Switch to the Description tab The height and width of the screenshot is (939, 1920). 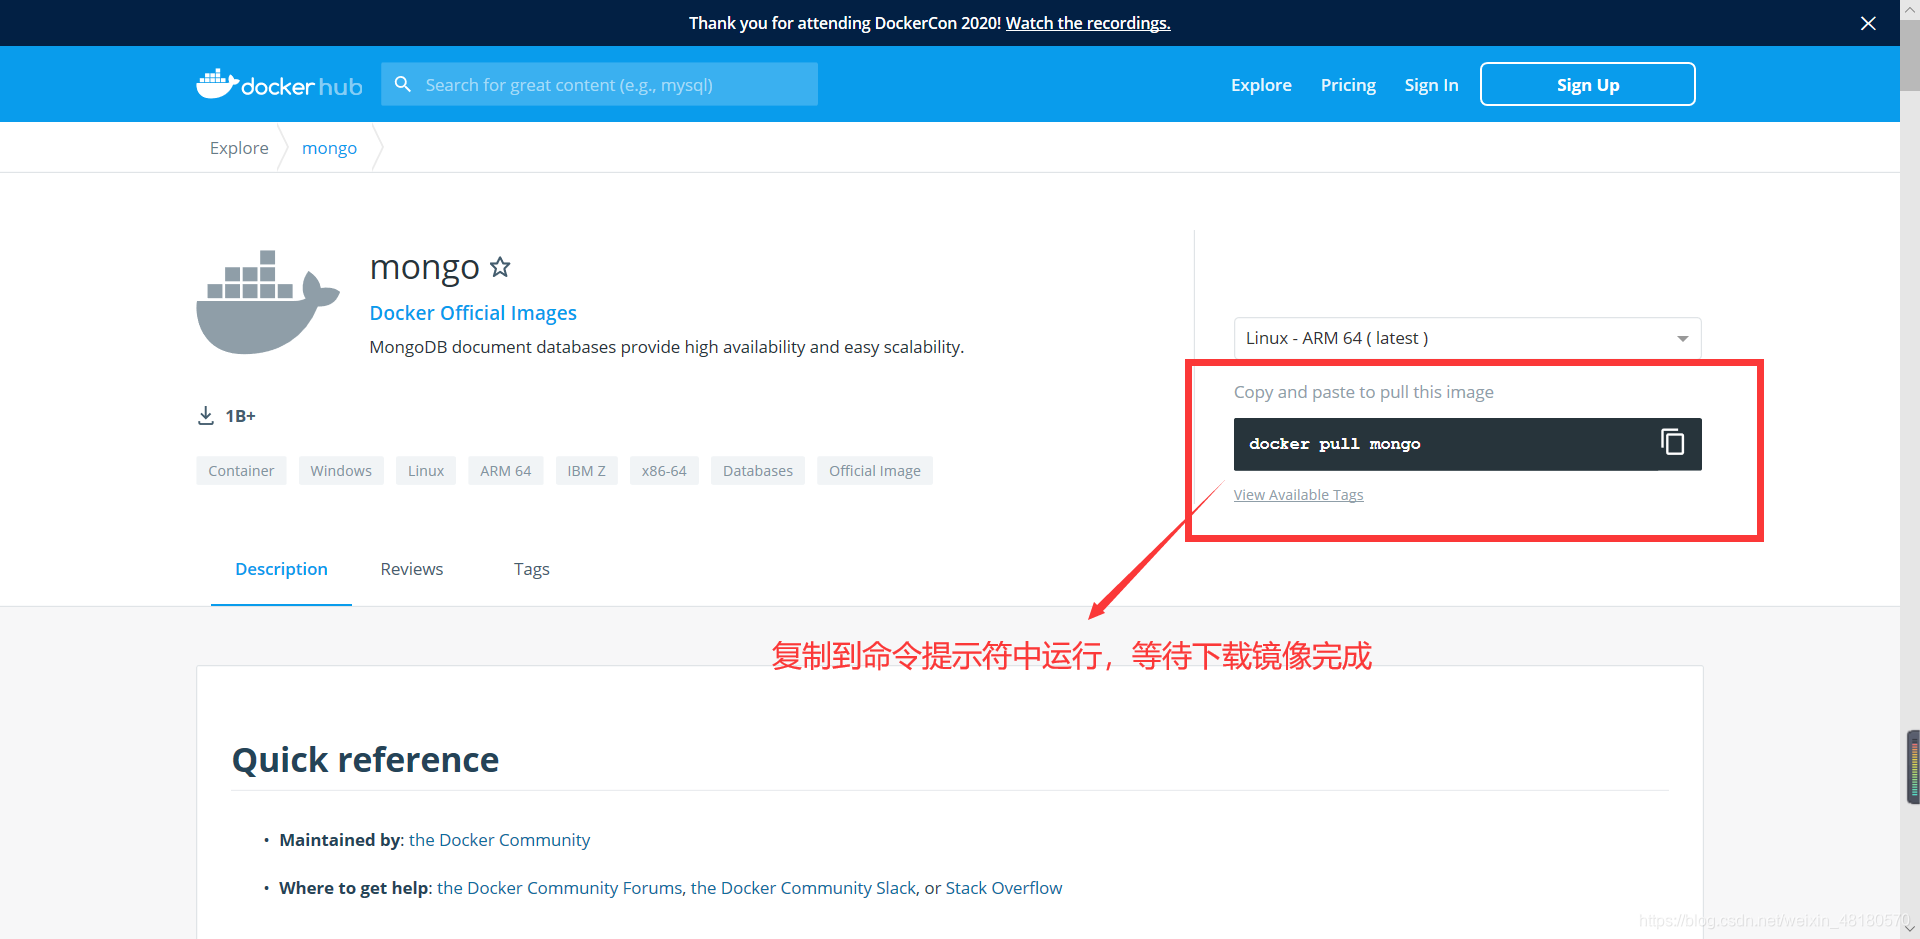click(281, 569)
